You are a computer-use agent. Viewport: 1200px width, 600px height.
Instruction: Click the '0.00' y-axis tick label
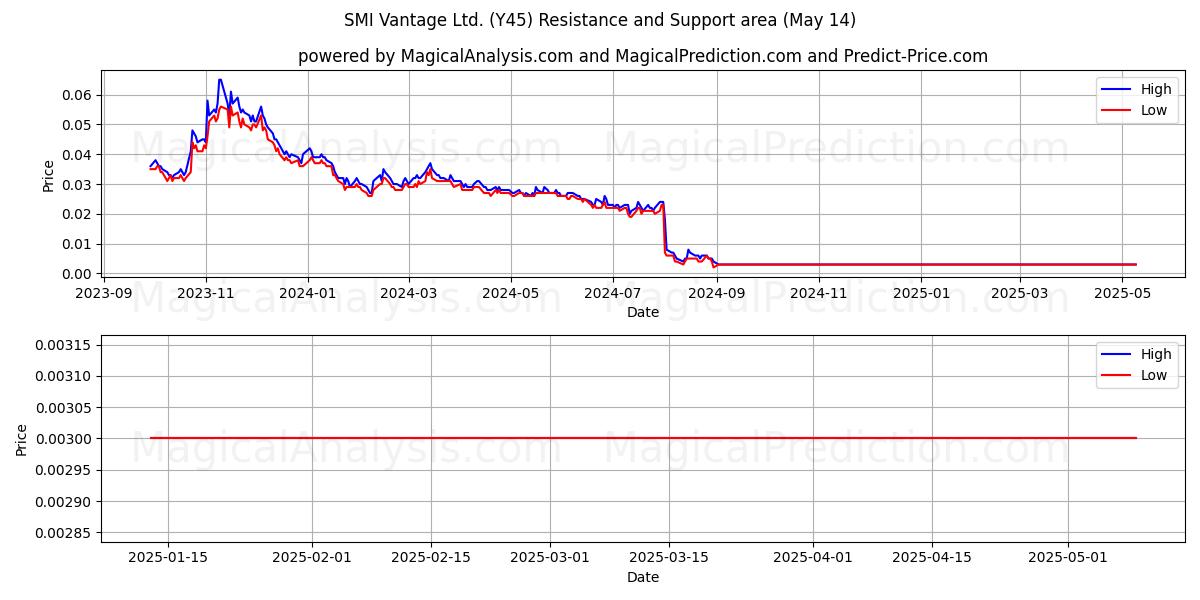[x=79, y=274]
